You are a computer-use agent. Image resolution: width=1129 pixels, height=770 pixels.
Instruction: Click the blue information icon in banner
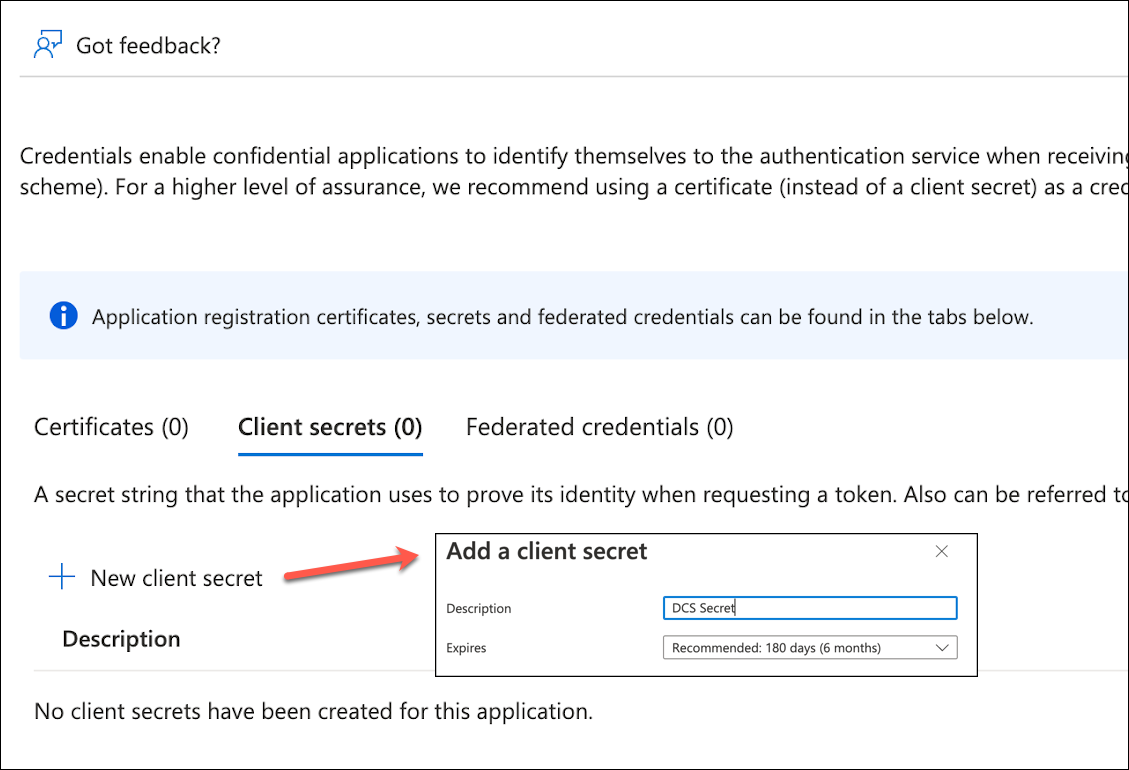62,317
